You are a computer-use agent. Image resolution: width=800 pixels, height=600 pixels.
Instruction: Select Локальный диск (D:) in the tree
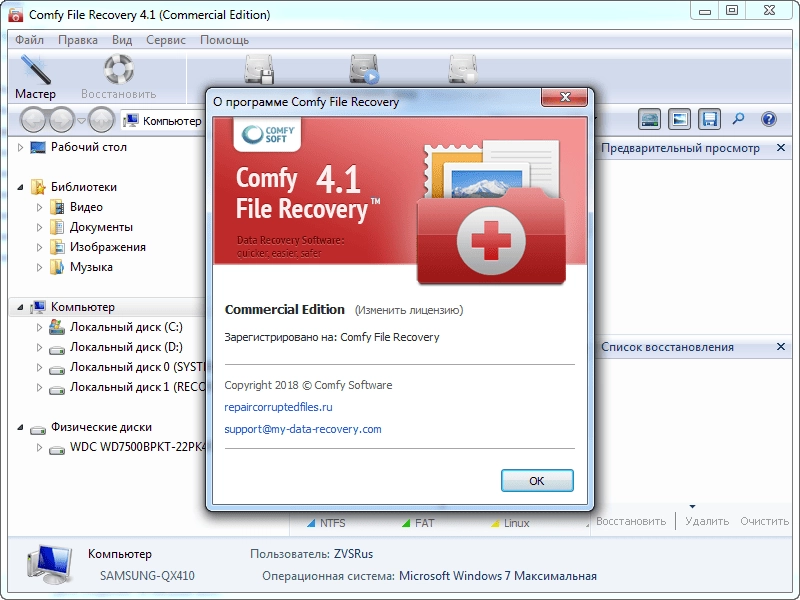point(126,347)
